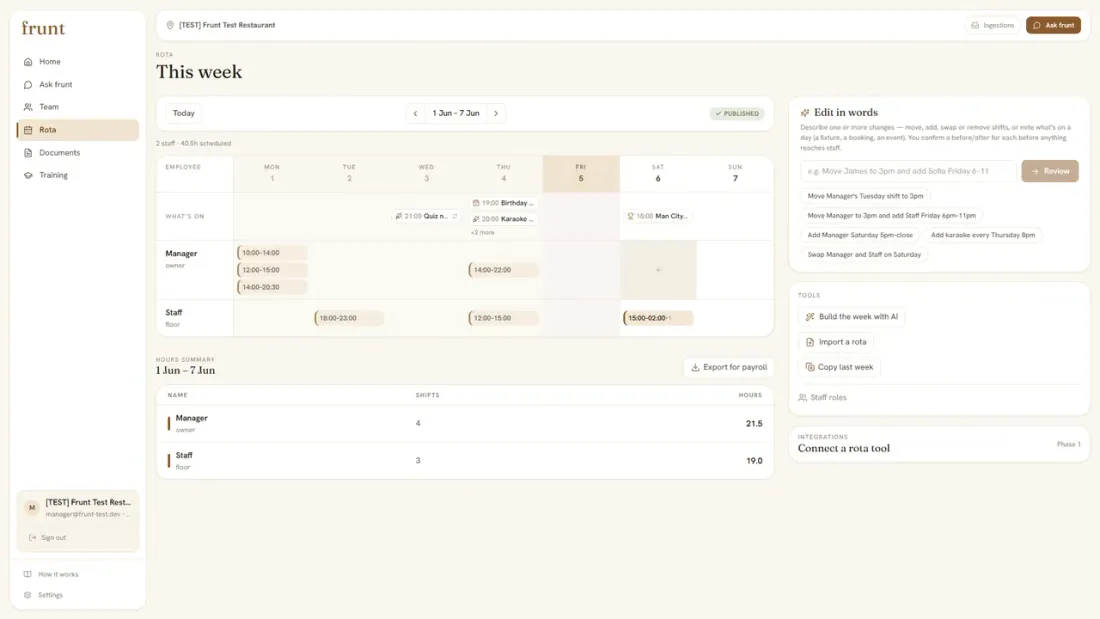
Task: Open the Documents section
Action: pos(77,152)
